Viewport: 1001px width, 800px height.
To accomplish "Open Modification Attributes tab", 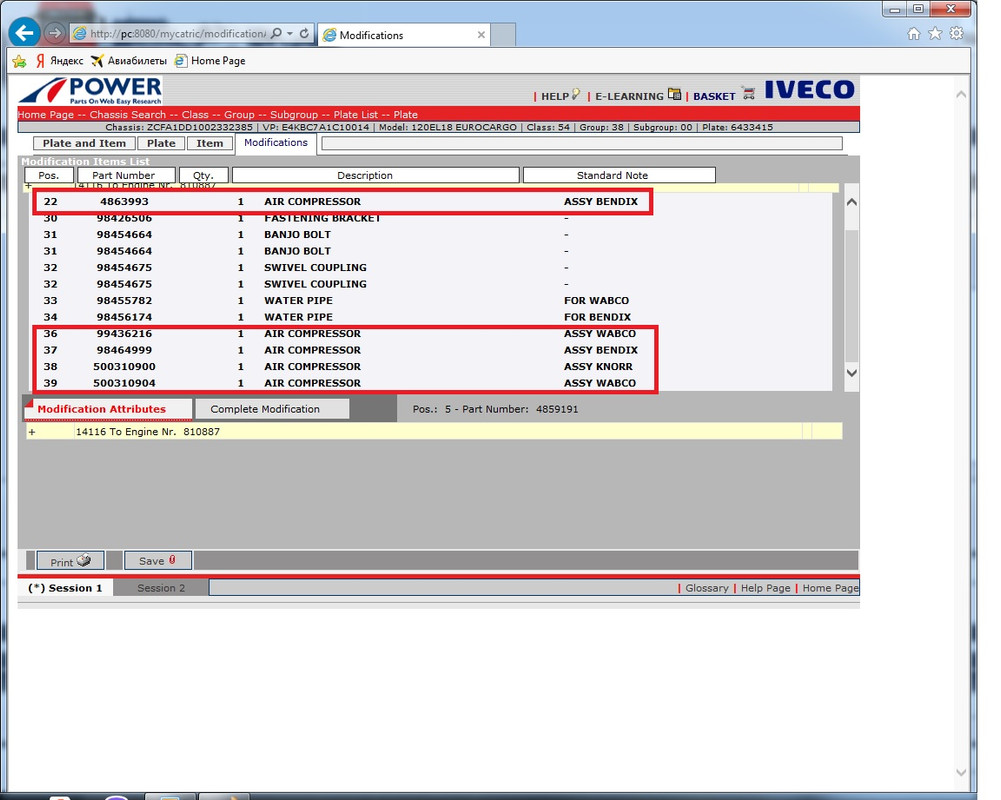I will click(x=107, y=409).
